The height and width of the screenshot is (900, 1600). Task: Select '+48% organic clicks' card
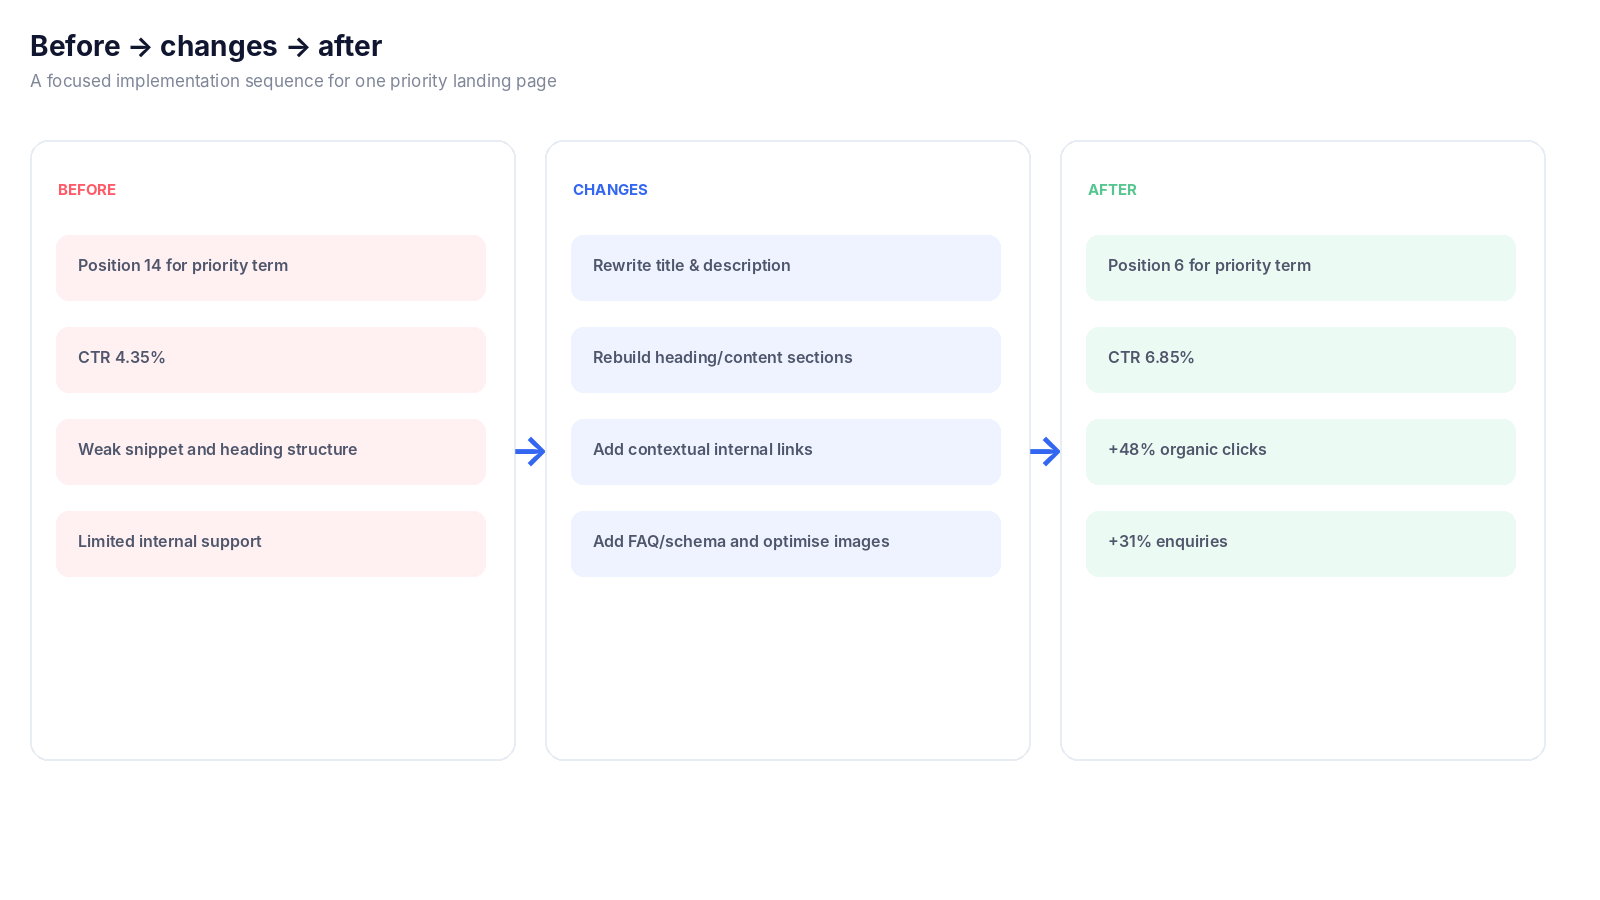(x=1301, y=452)
